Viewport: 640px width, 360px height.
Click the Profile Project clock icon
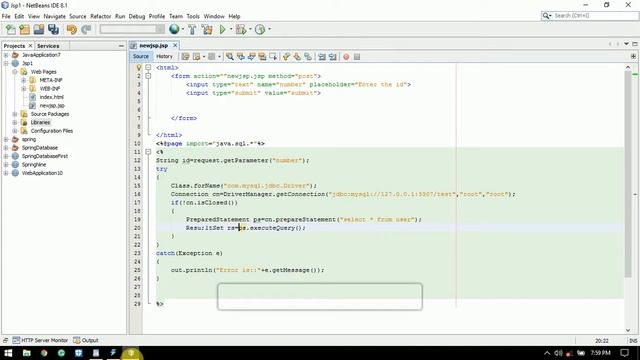point(260,29)
